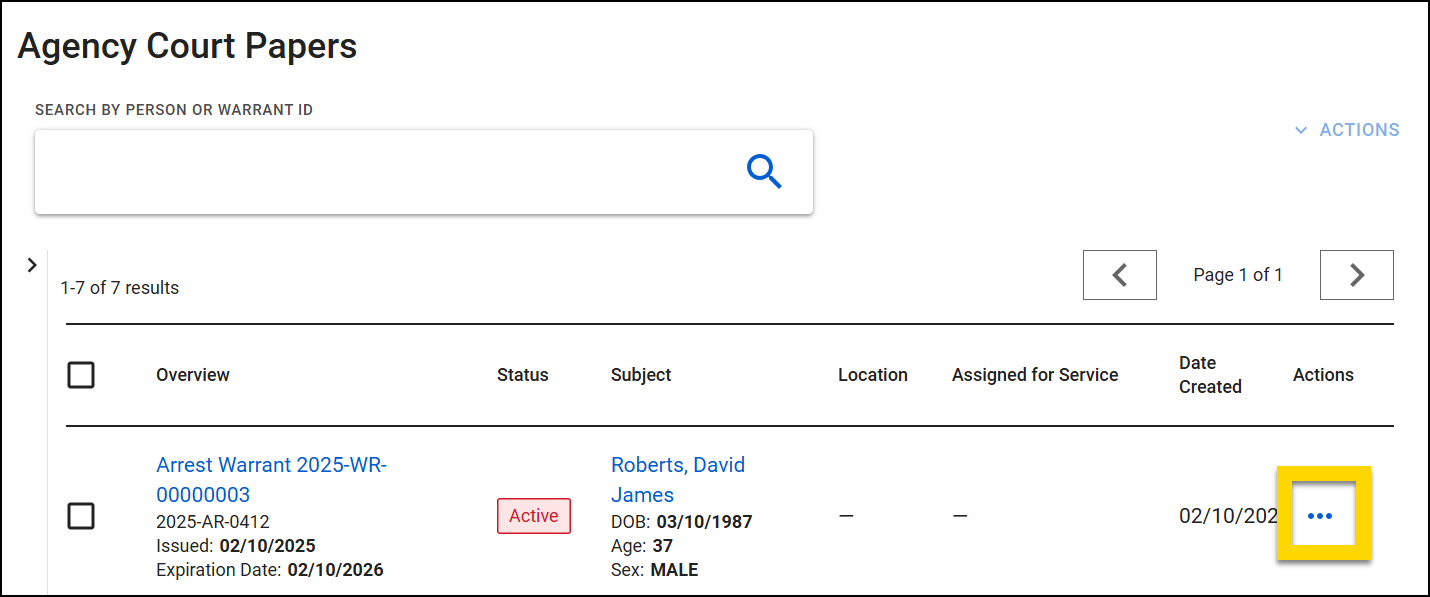Click the next page arrow

pyautogui.click(x=1356, y=274)
